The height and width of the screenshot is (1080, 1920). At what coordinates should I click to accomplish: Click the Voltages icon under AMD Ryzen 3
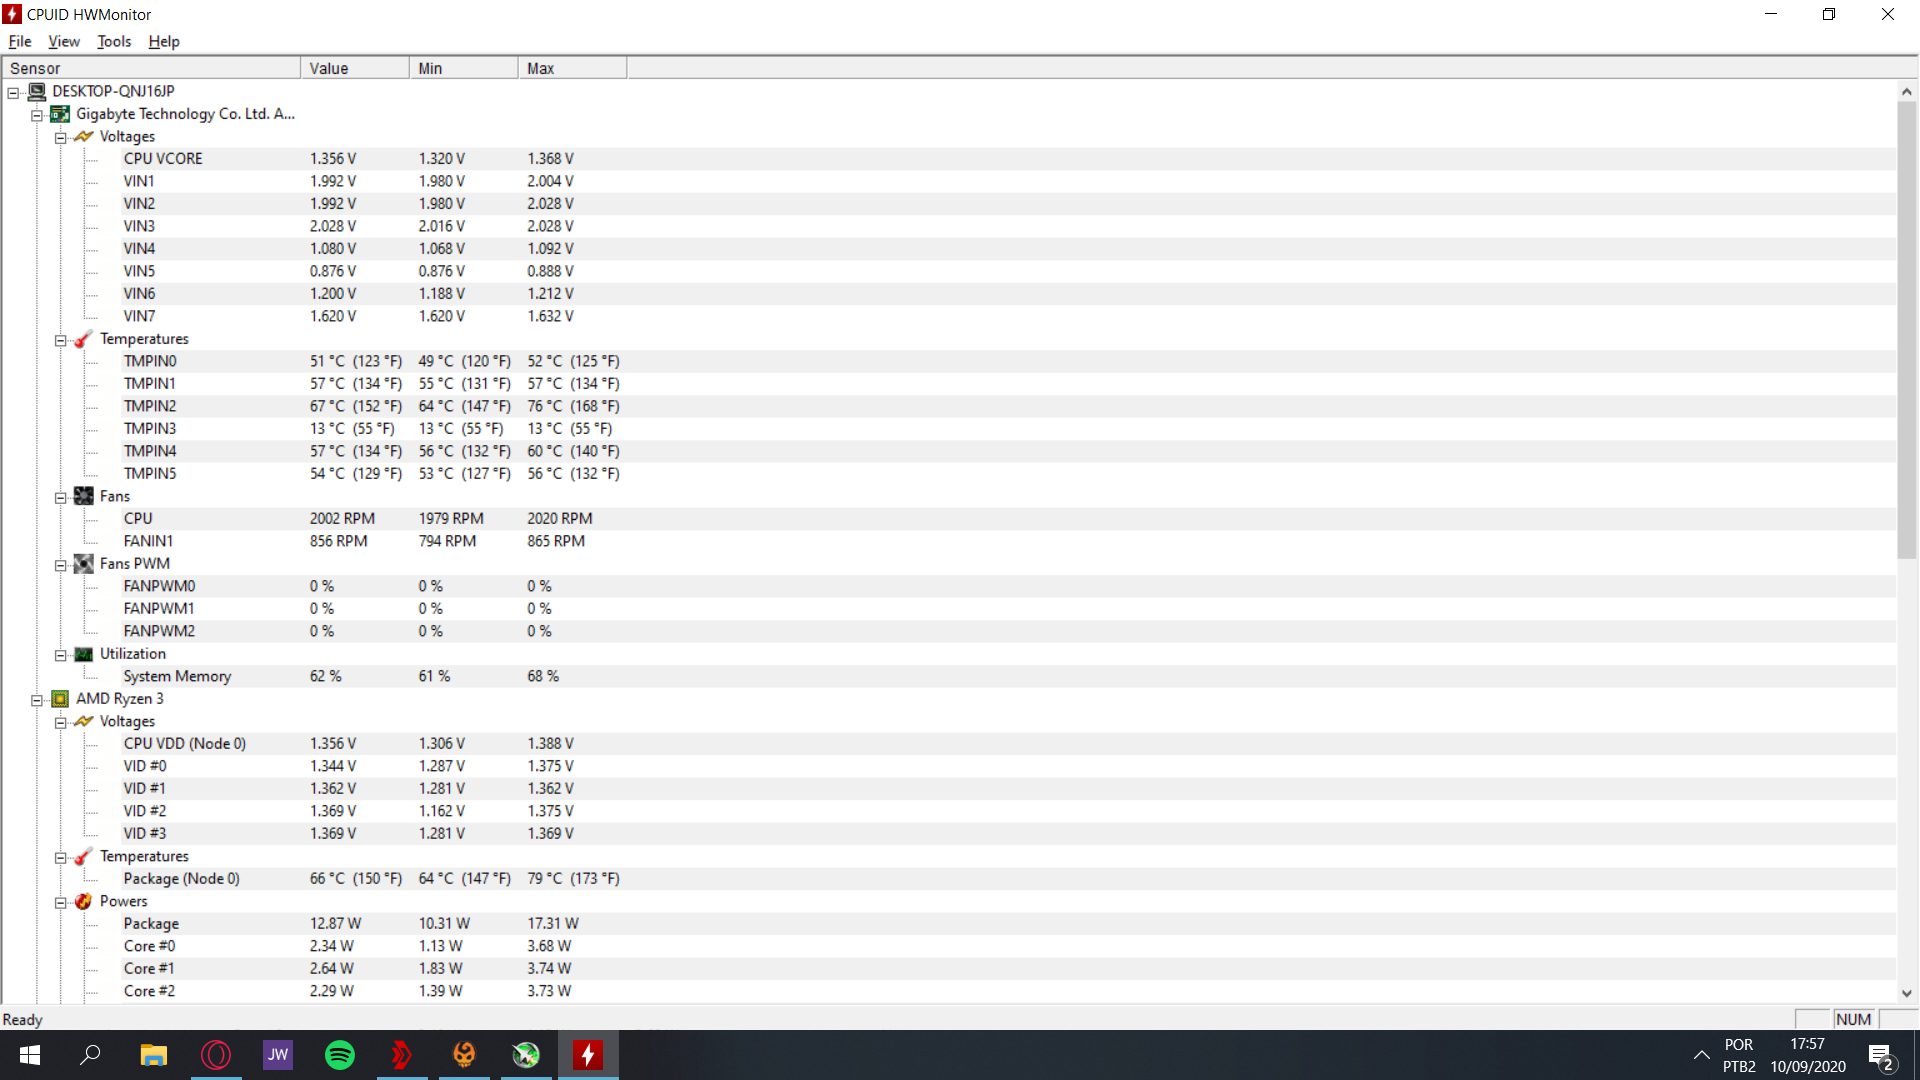(x=84, y=721)
